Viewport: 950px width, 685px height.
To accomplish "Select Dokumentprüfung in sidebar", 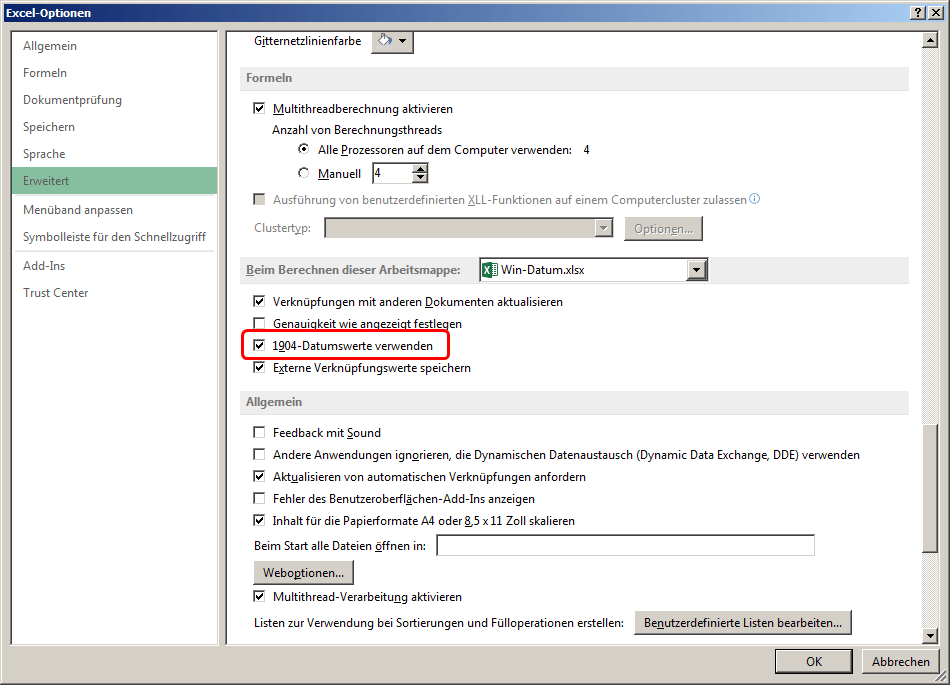I will tap(115, 100).
